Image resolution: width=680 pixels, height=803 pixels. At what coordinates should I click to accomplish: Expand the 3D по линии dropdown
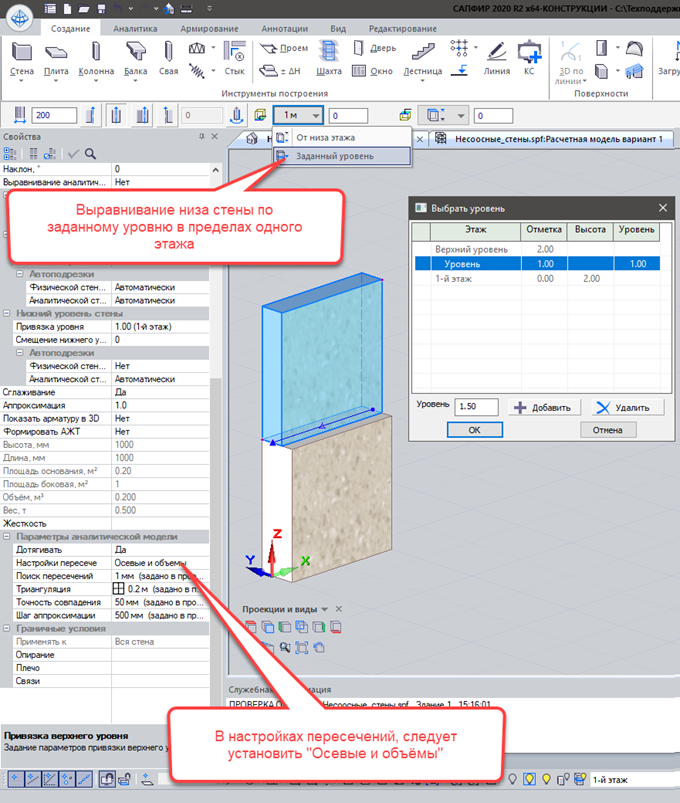(570, 76)
